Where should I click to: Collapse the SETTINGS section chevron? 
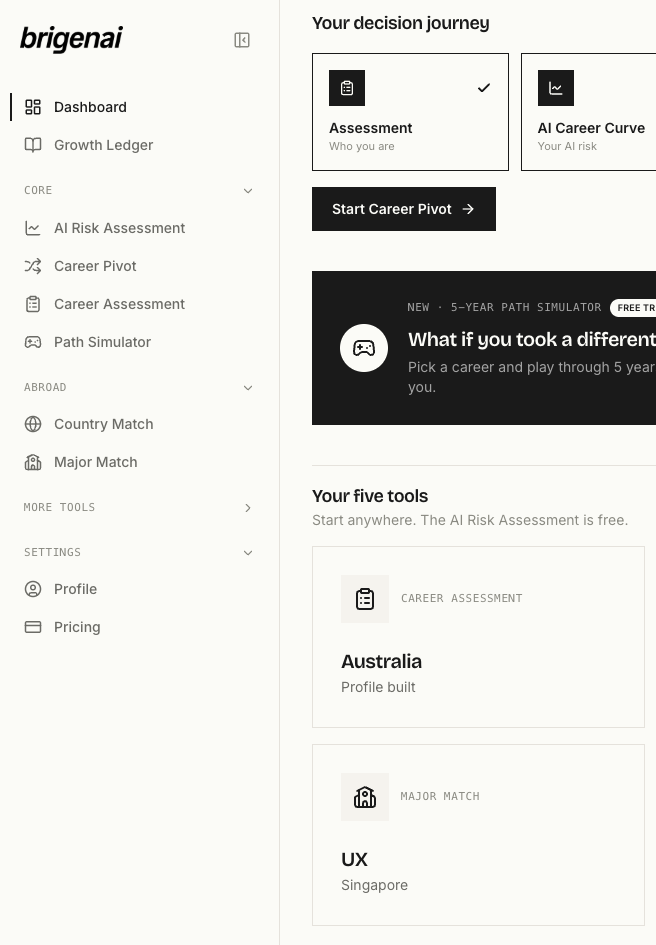pyautogui.click(x=248, y=553)
